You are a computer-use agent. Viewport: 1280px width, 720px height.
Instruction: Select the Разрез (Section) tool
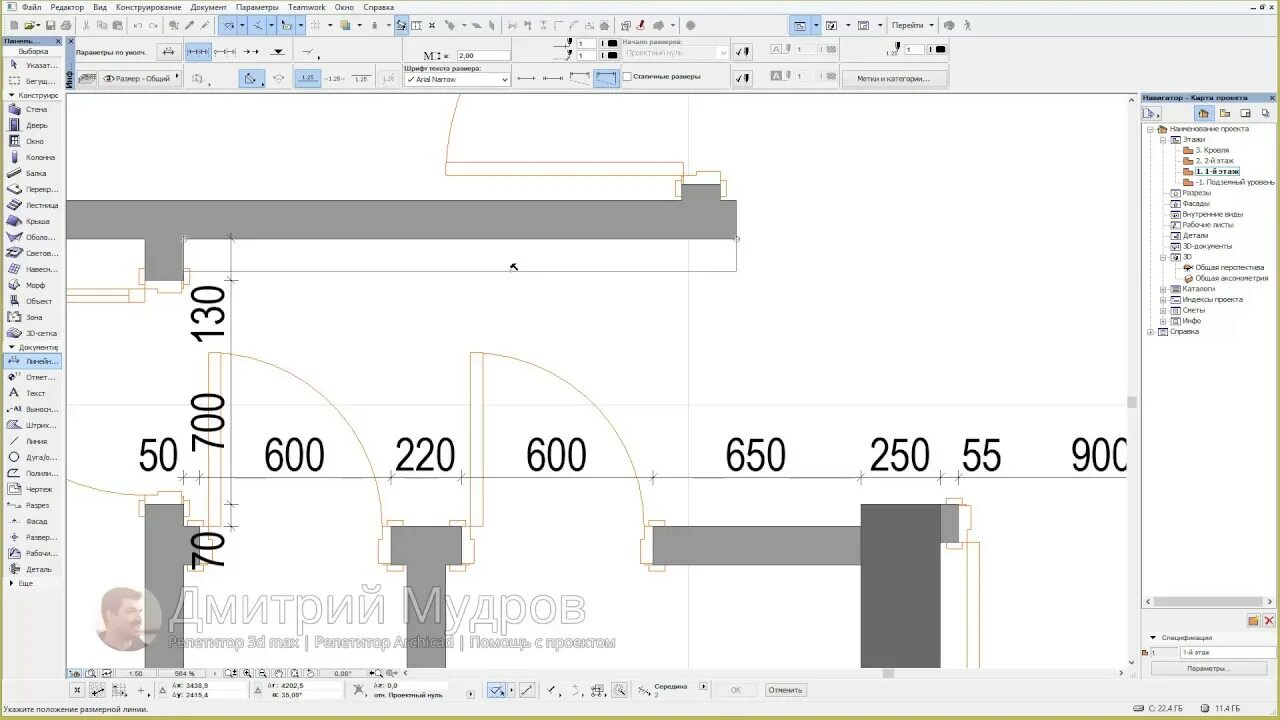coord(33,505)
